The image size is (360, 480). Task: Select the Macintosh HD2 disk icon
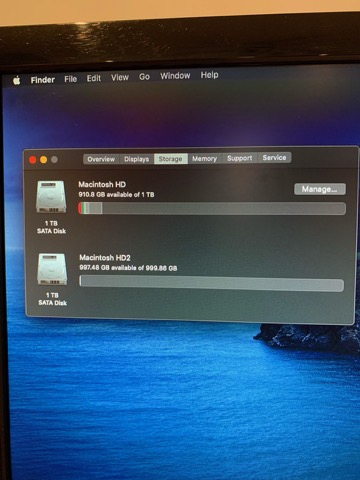(x=52, y=269)
